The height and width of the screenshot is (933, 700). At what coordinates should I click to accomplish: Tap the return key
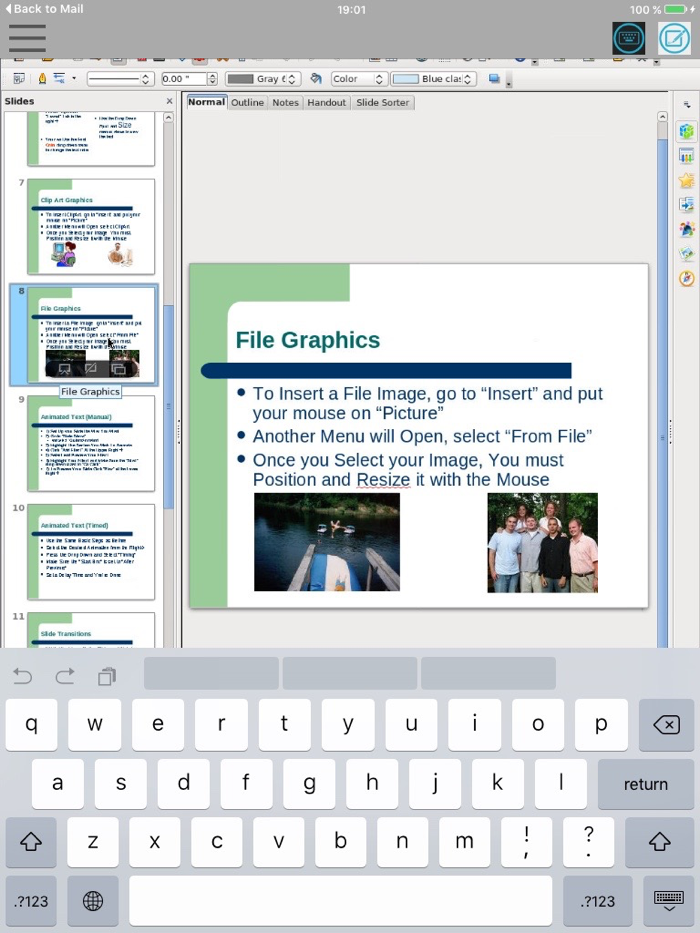pyautogui.click(x=646, y=784)
